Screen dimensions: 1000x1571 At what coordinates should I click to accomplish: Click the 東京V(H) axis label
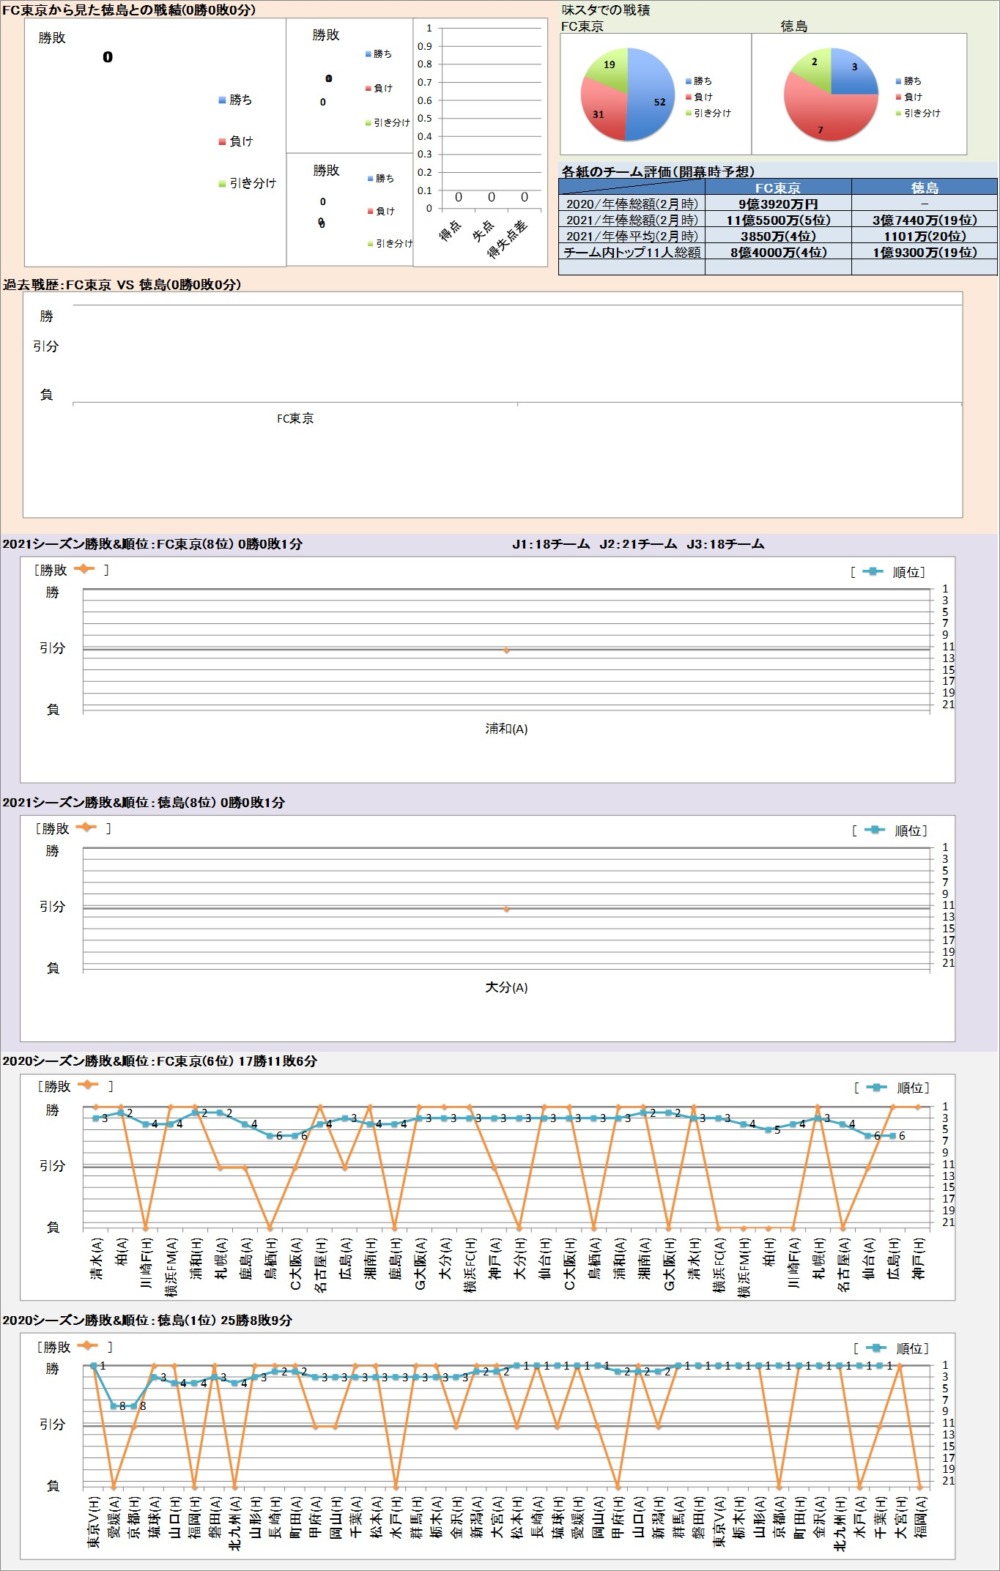[x=94, y=1522]
